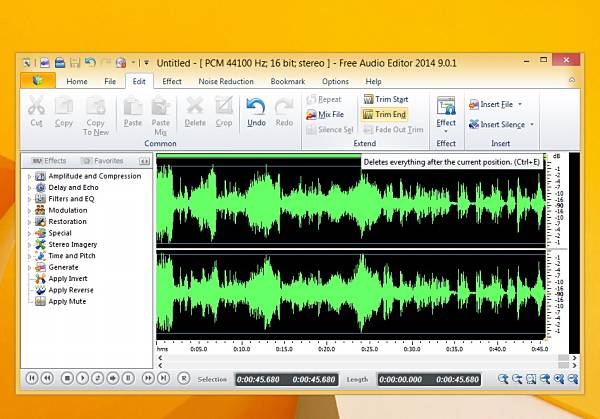The image size is (600, 419).
Task: Open the Help ribbon tab
Action: click(373, 82)
